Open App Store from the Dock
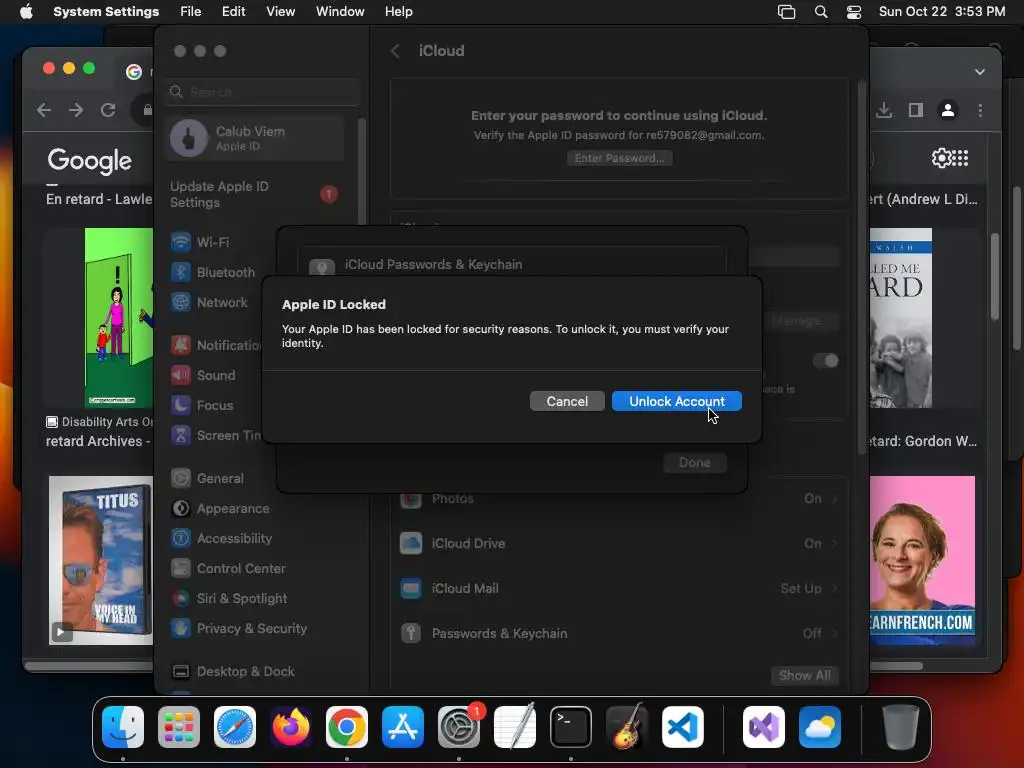1024x768 pixels. click(403, 727)
